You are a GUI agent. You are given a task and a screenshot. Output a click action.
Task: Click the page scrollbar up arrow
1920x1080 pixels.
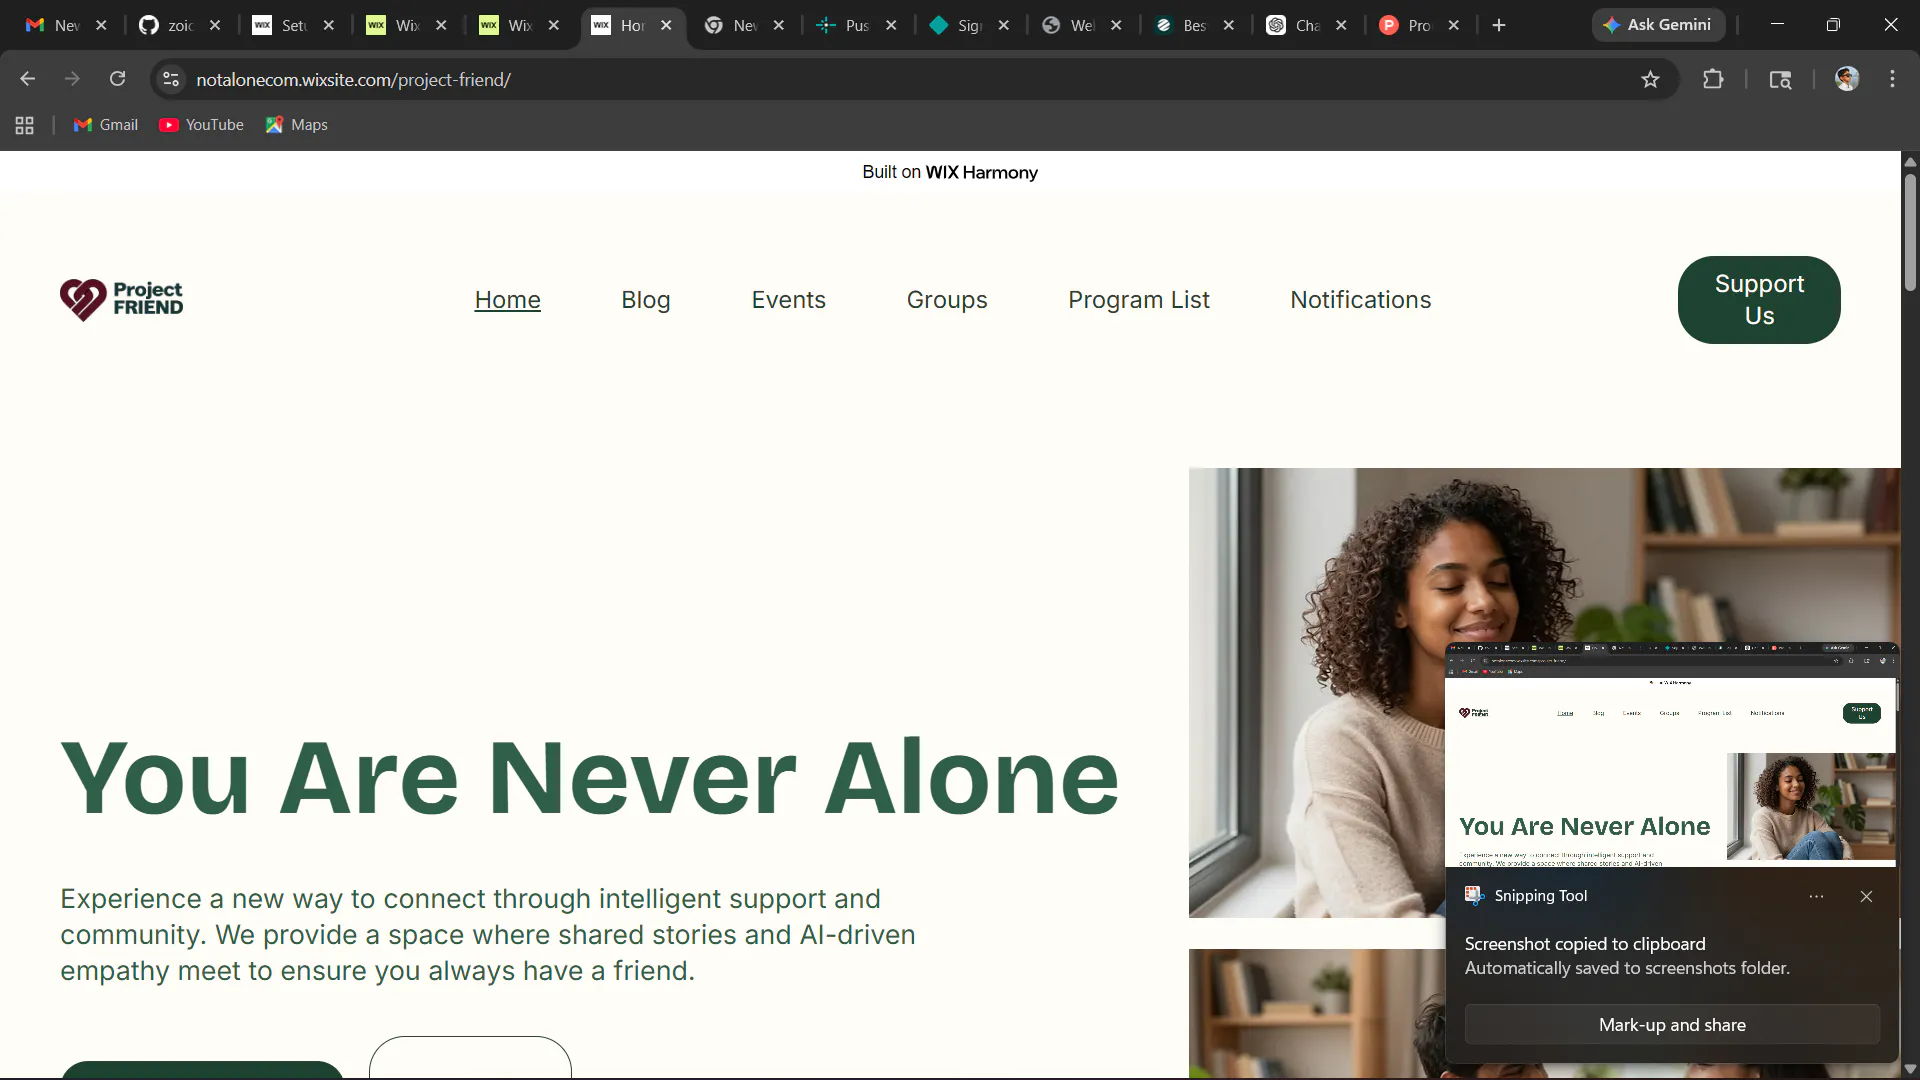(1910, 161)
